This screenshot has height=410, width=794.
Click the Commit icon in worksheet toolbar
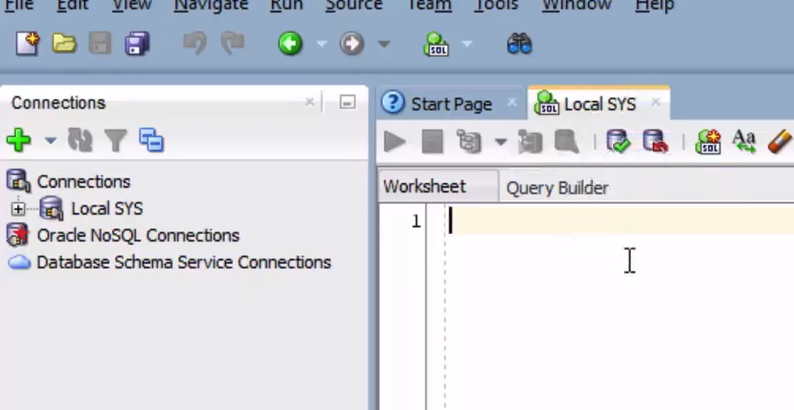[619, 142]
